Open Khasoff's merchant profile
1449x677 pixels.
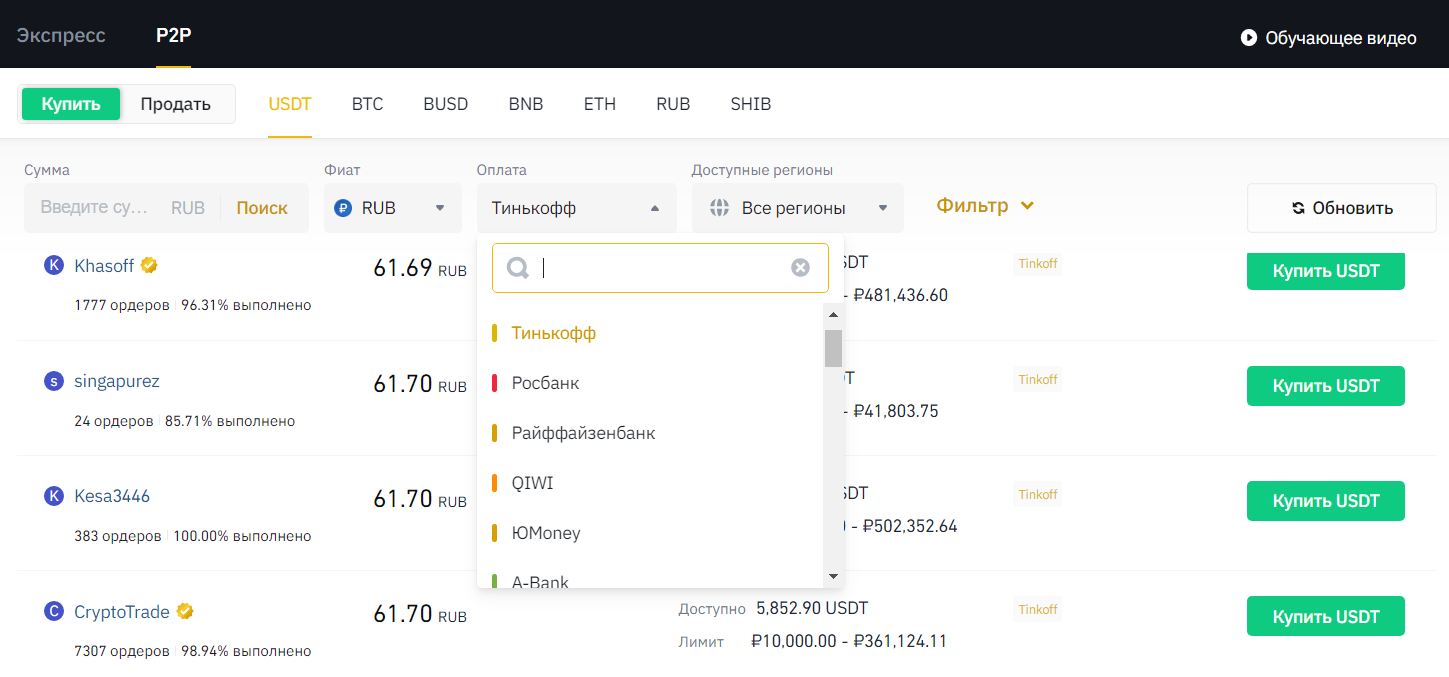pyautogui.click(x=104, y=265)
